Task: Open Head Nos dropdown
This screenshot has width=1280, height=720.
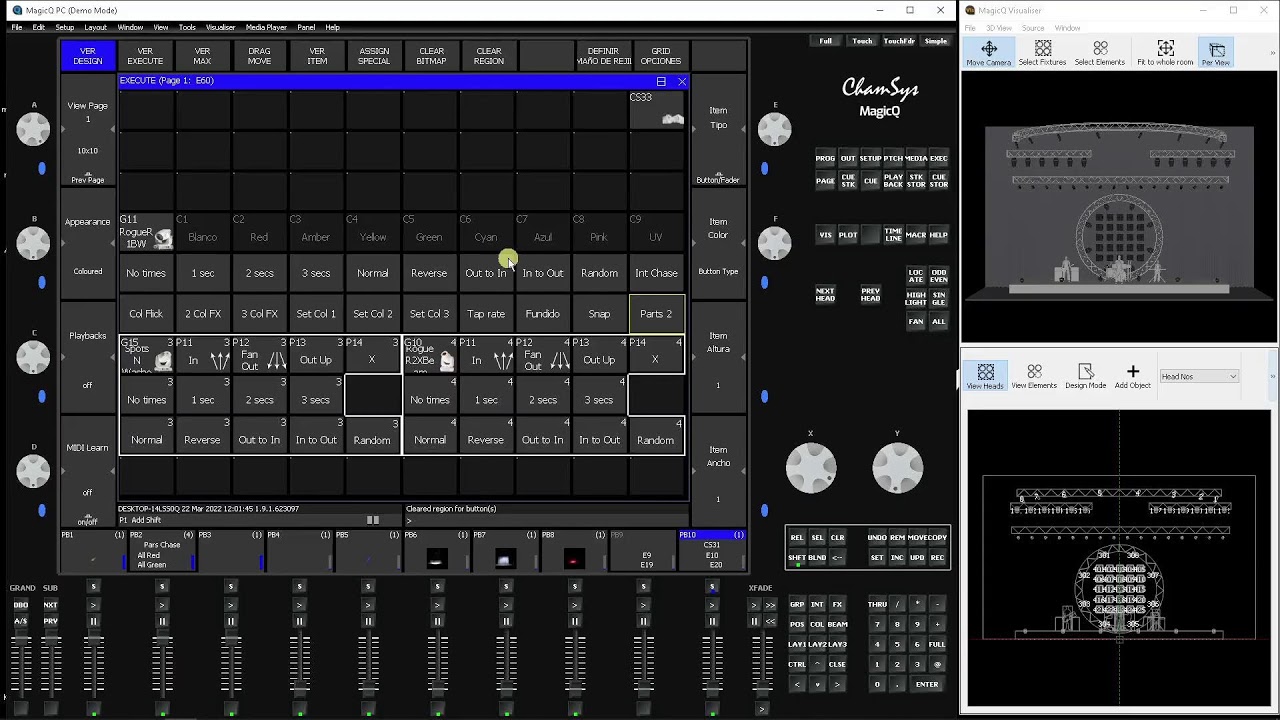Action: [1199, 376]
